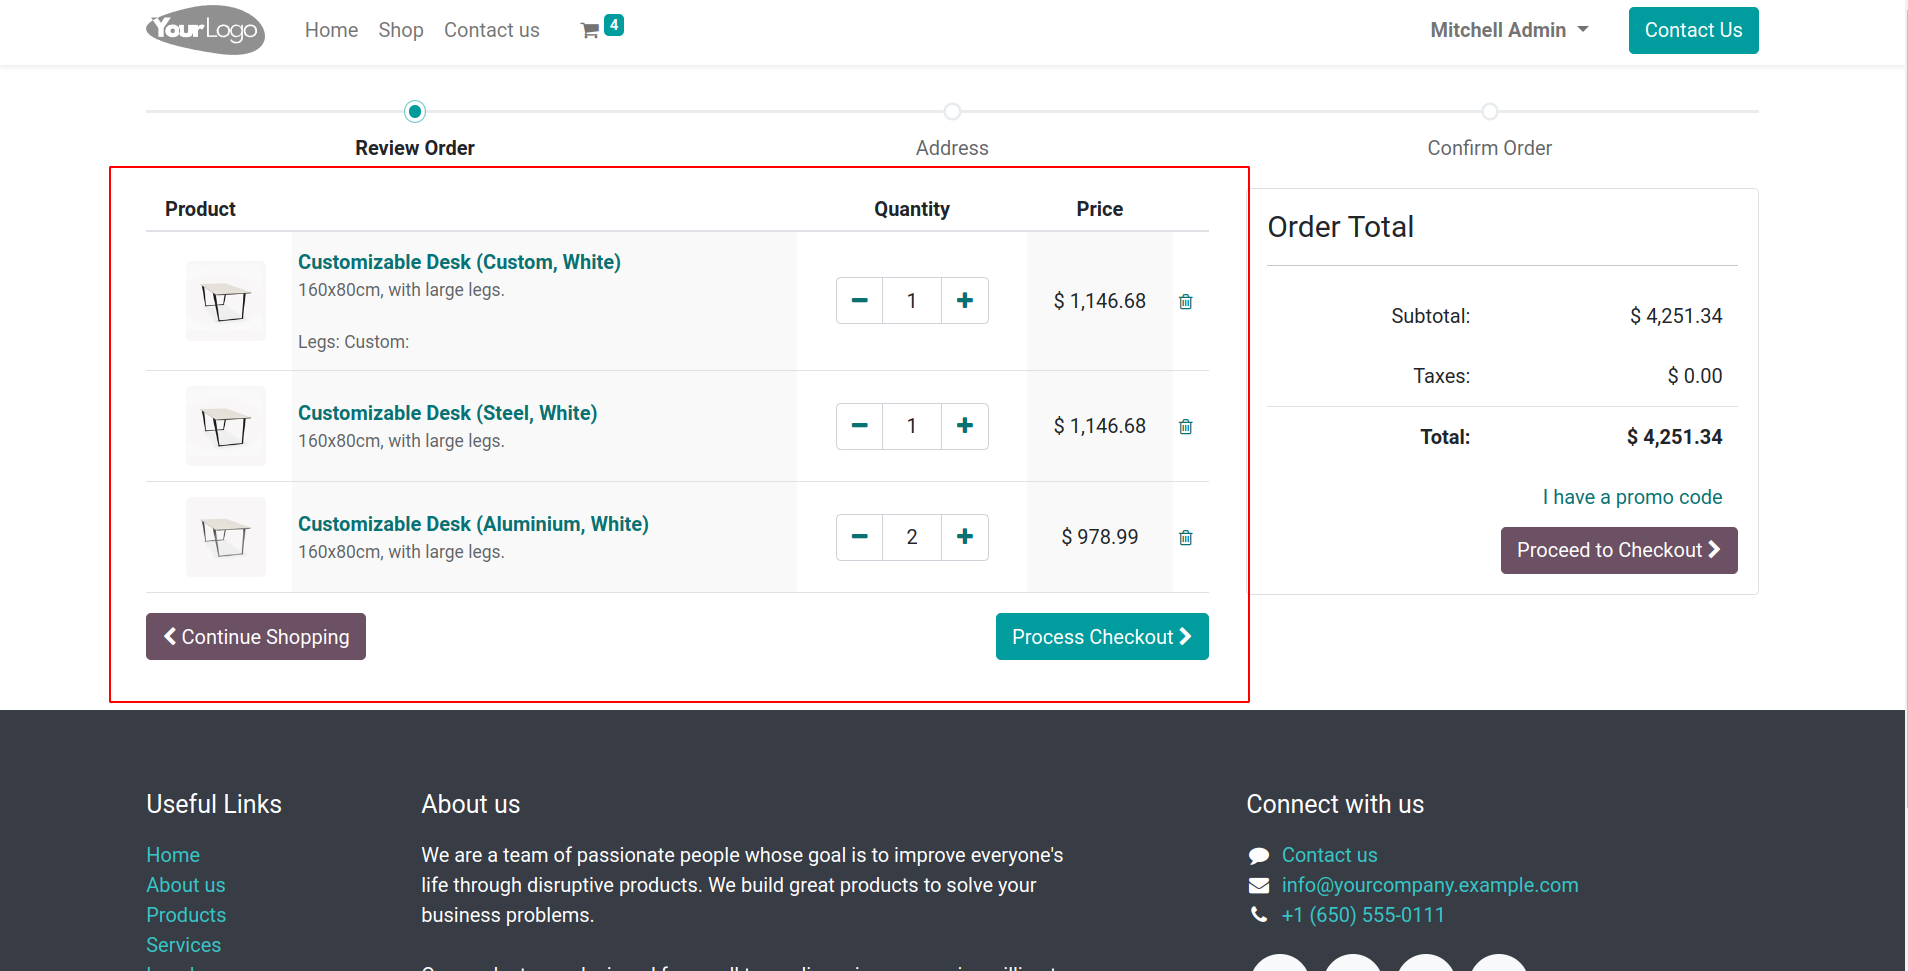Select the Review Order step indicator
Viewport: 1908px width, 971px height.
pyautogui.click(x=415, y=112)
